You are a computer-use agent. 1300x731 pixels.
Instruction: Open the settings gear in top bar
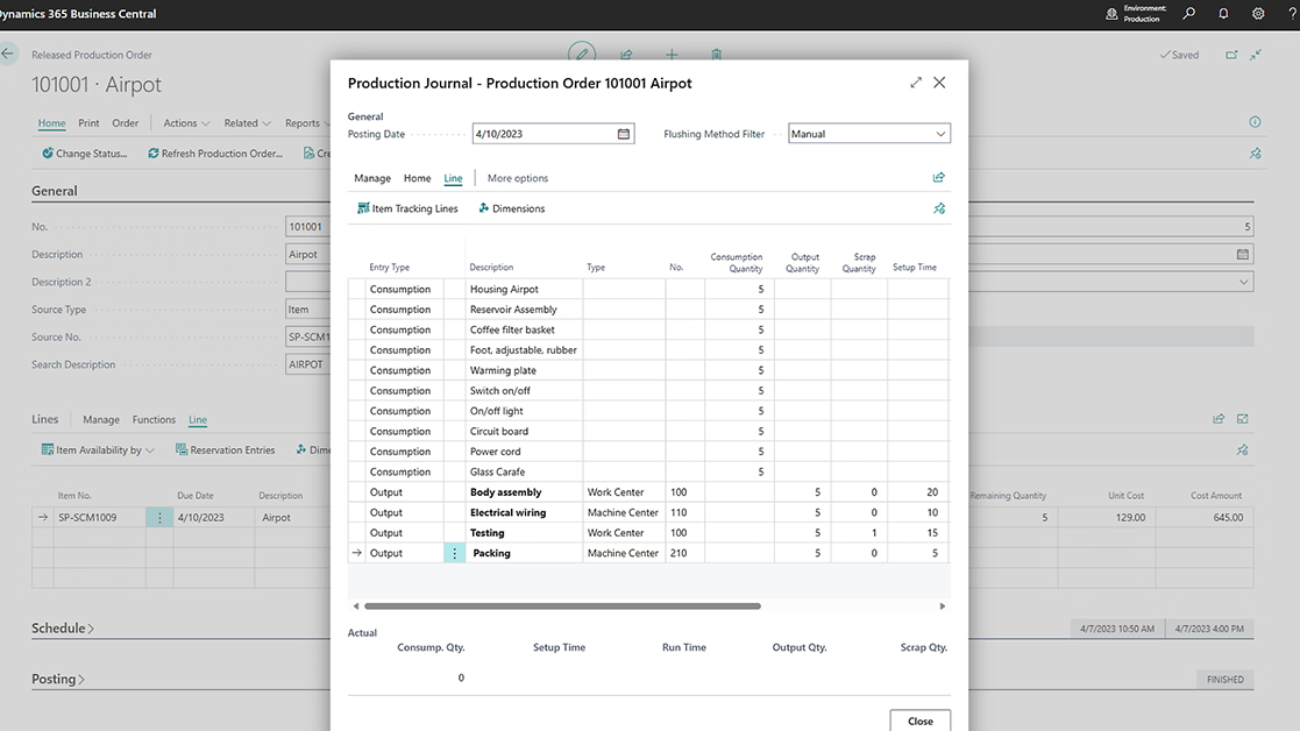coord(1258,14)
